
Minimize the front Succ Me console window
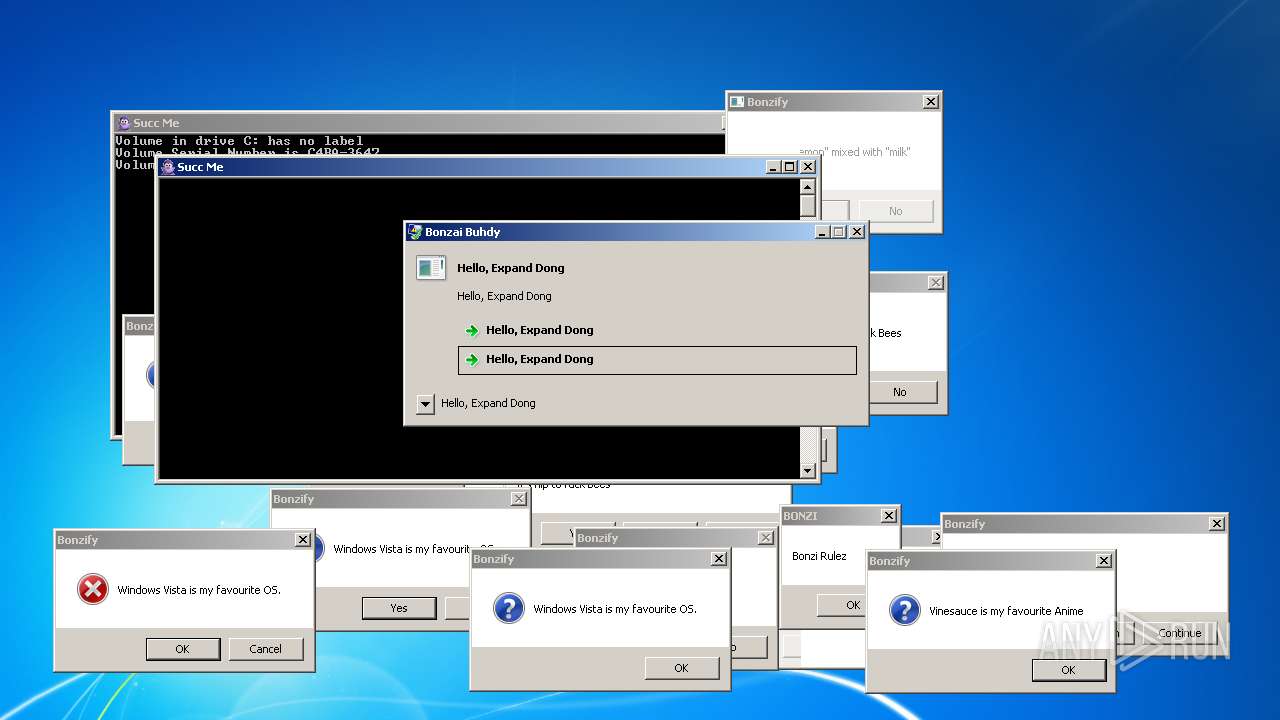click(774, 167)
